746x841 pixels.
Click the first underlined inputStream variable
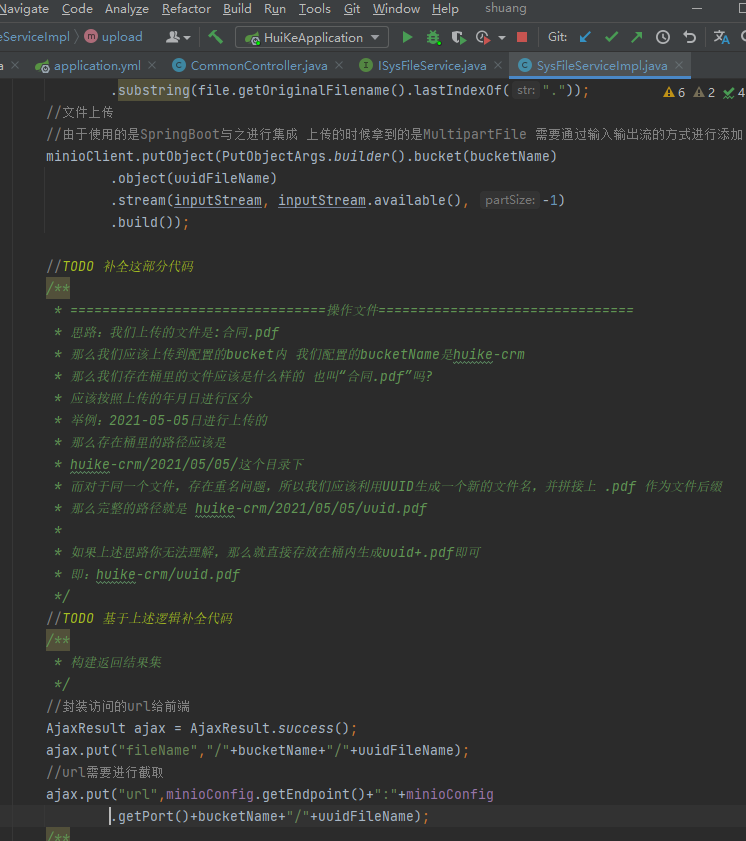coord(218,200)
